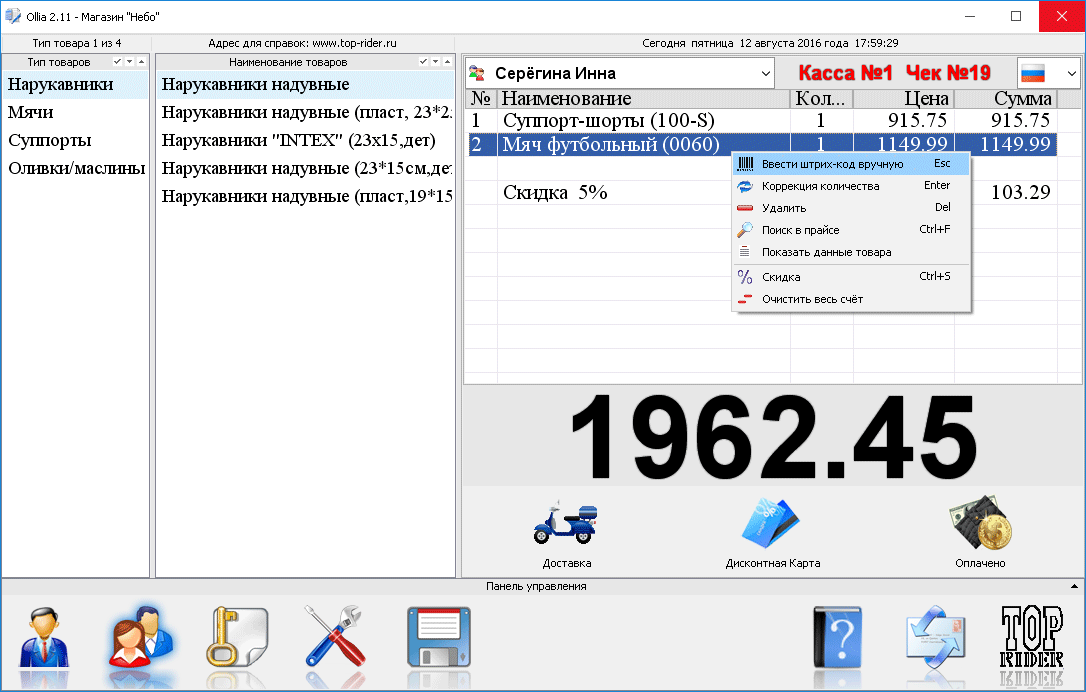Viewport: 1086px width, 692px height.
Task: Click the Кол... column header
Action: point(821,98)
